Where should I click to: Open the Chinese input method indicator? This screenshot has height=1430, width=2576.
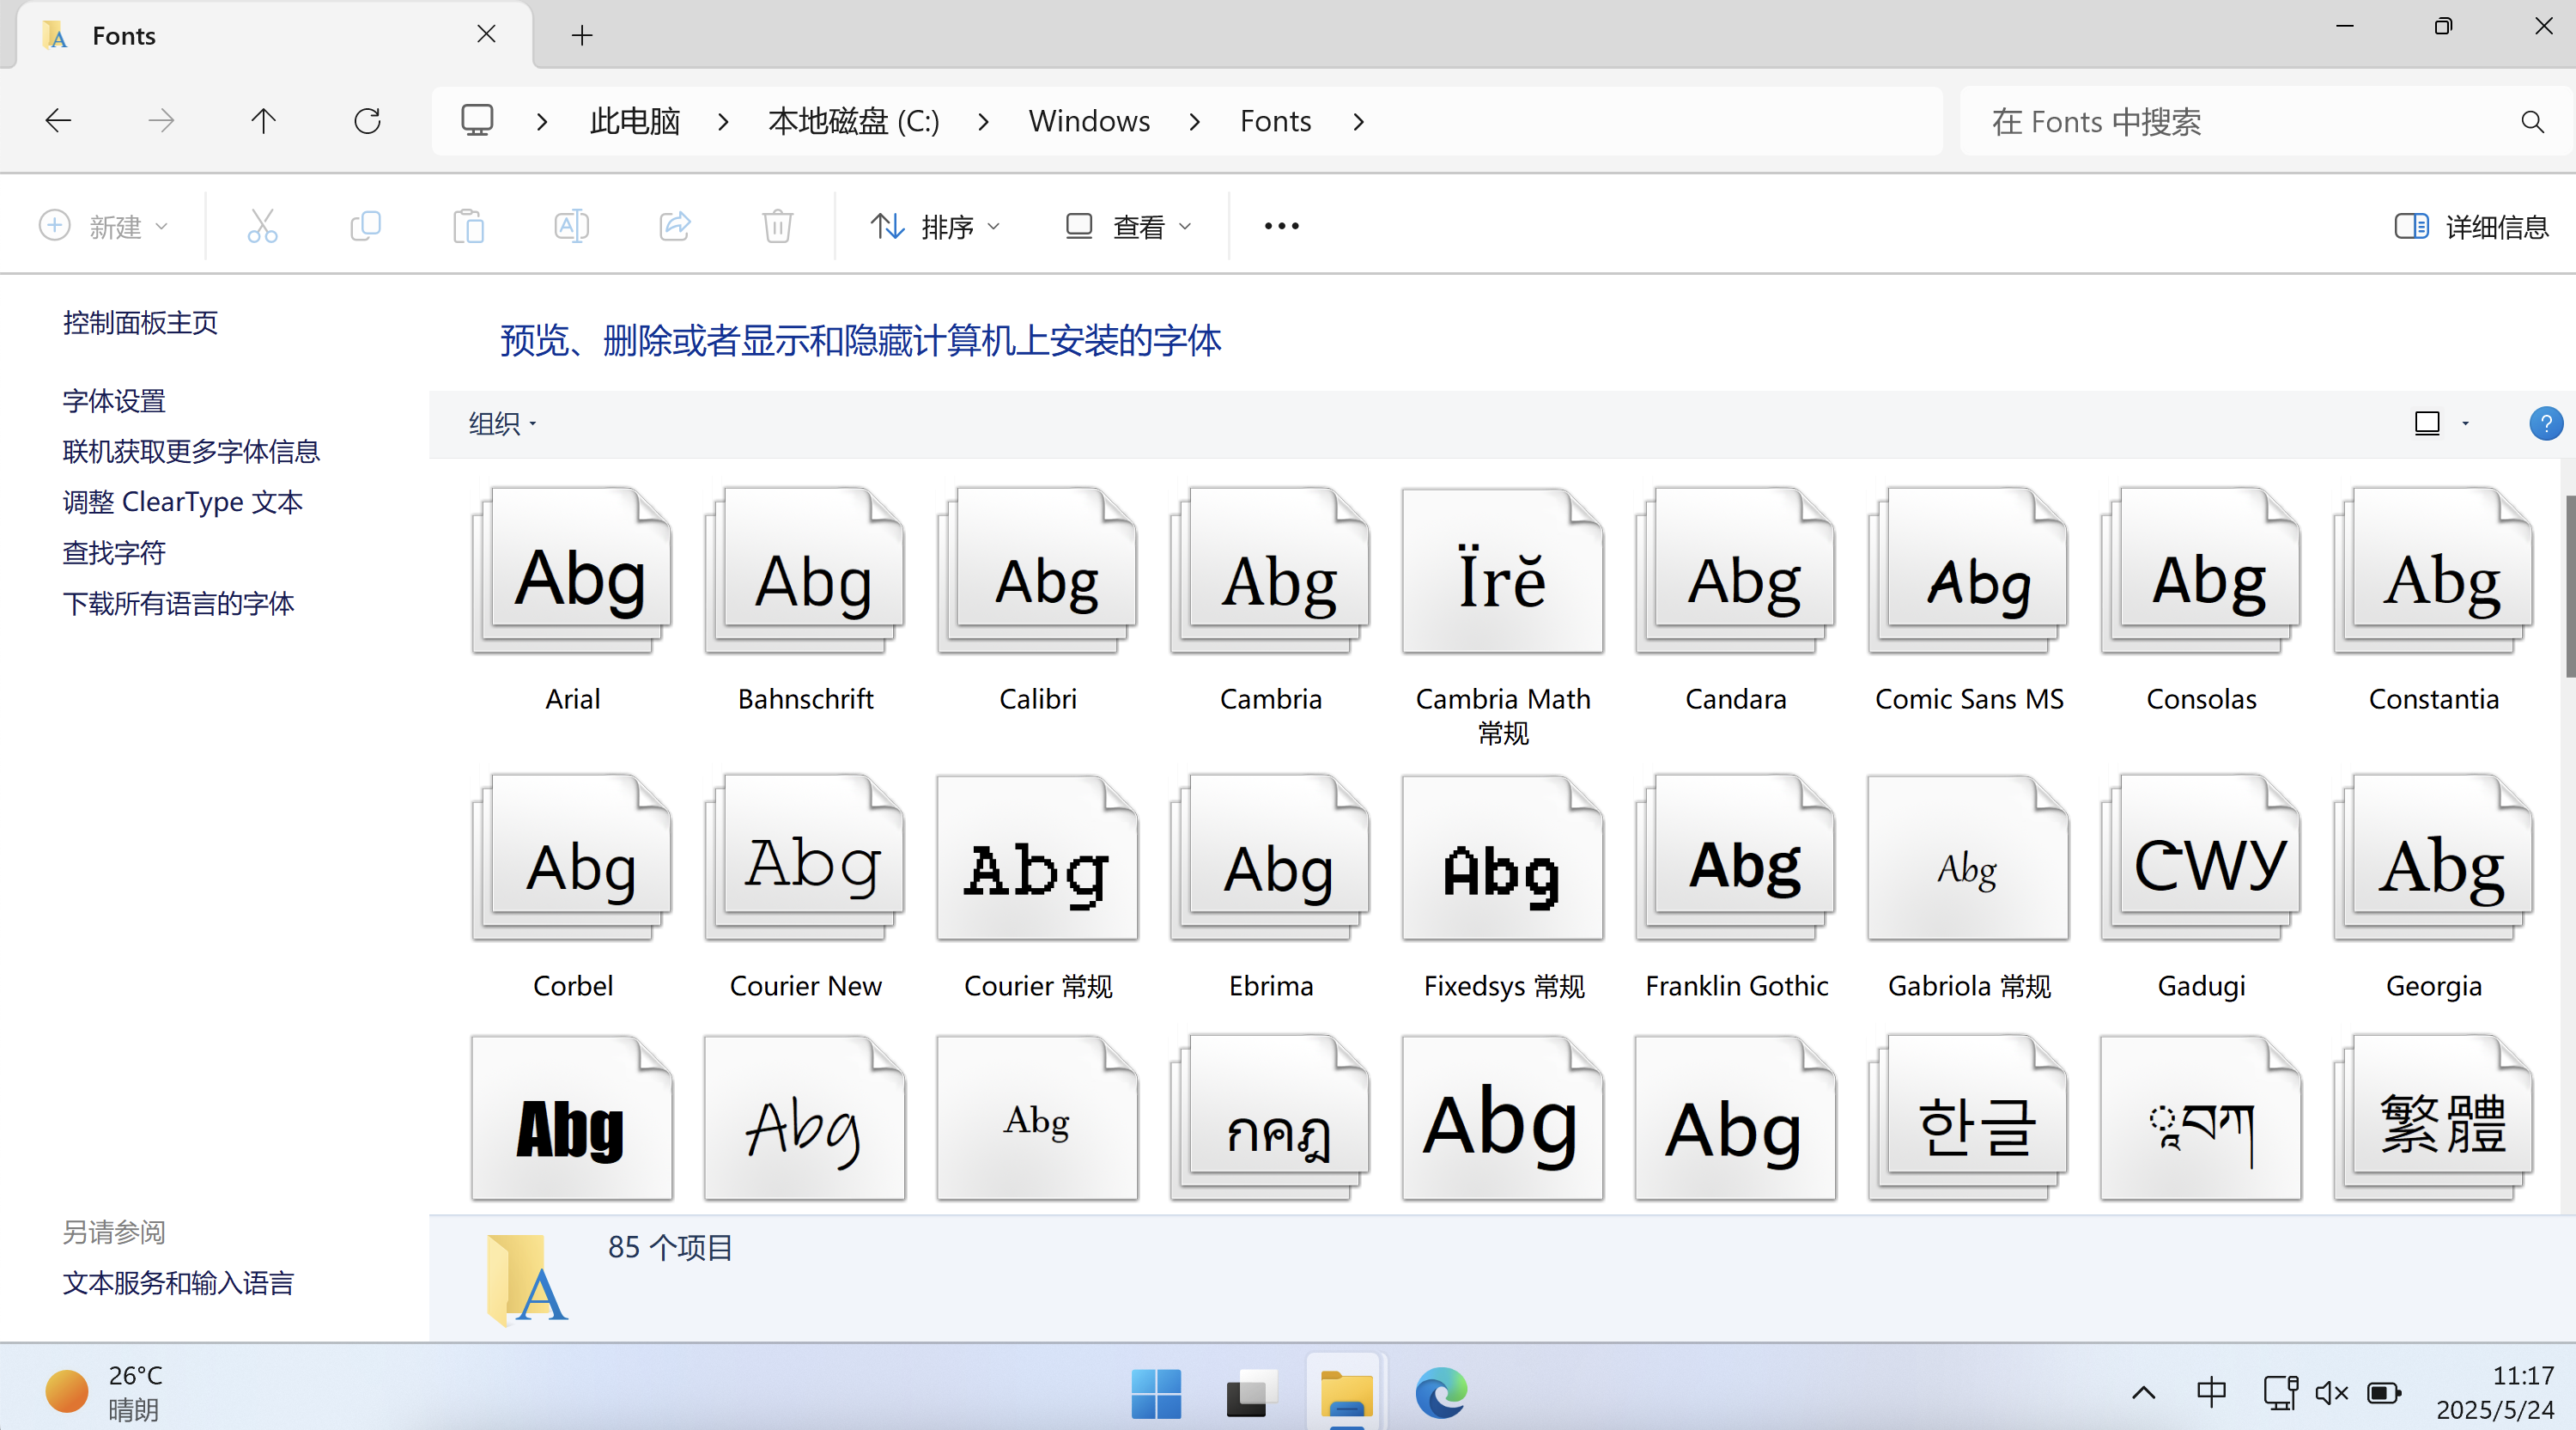point(2211,1392)
